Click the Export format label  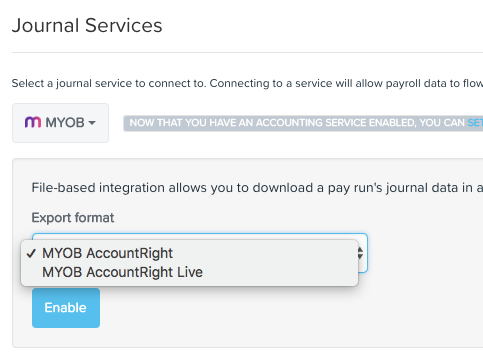click(x=73, y=218)
